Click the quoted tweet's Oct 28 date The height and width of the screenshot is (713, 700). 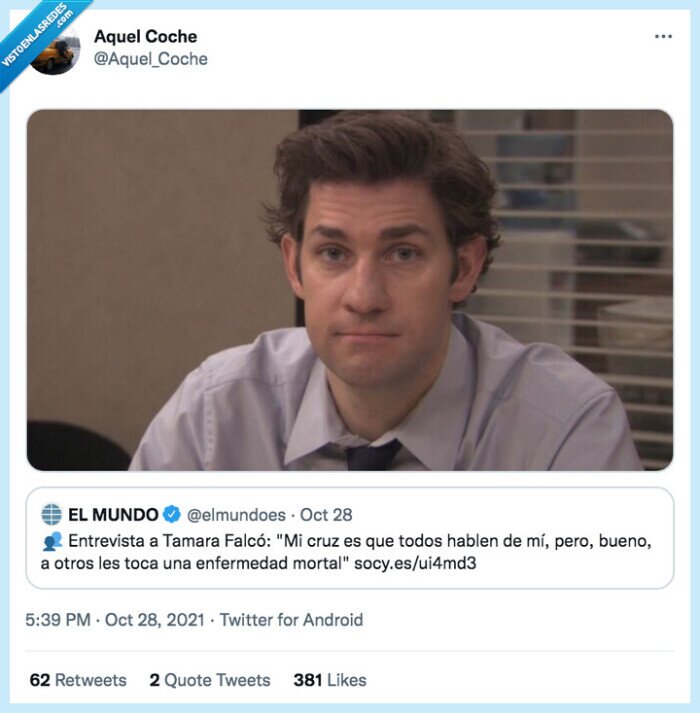(x=326, y=515)
